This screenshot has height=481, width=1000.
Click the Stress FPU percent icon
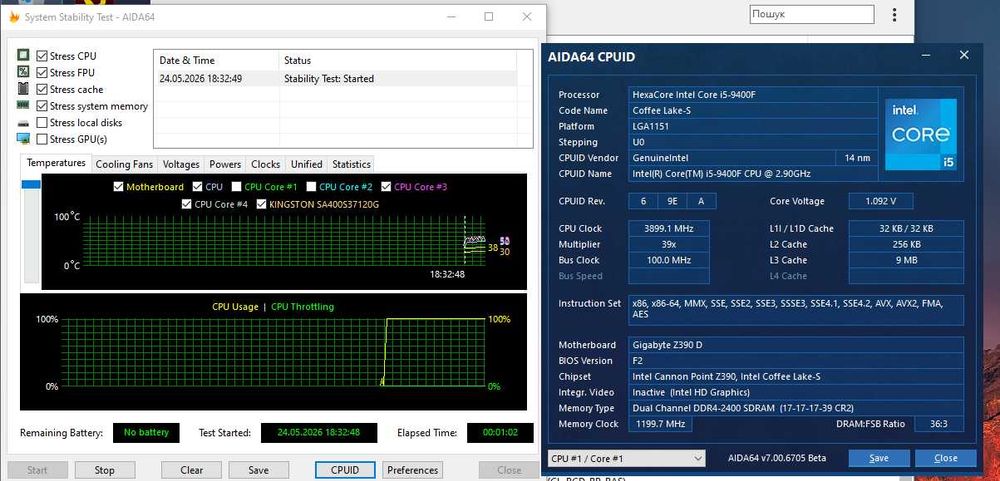[x=24, y=72]
